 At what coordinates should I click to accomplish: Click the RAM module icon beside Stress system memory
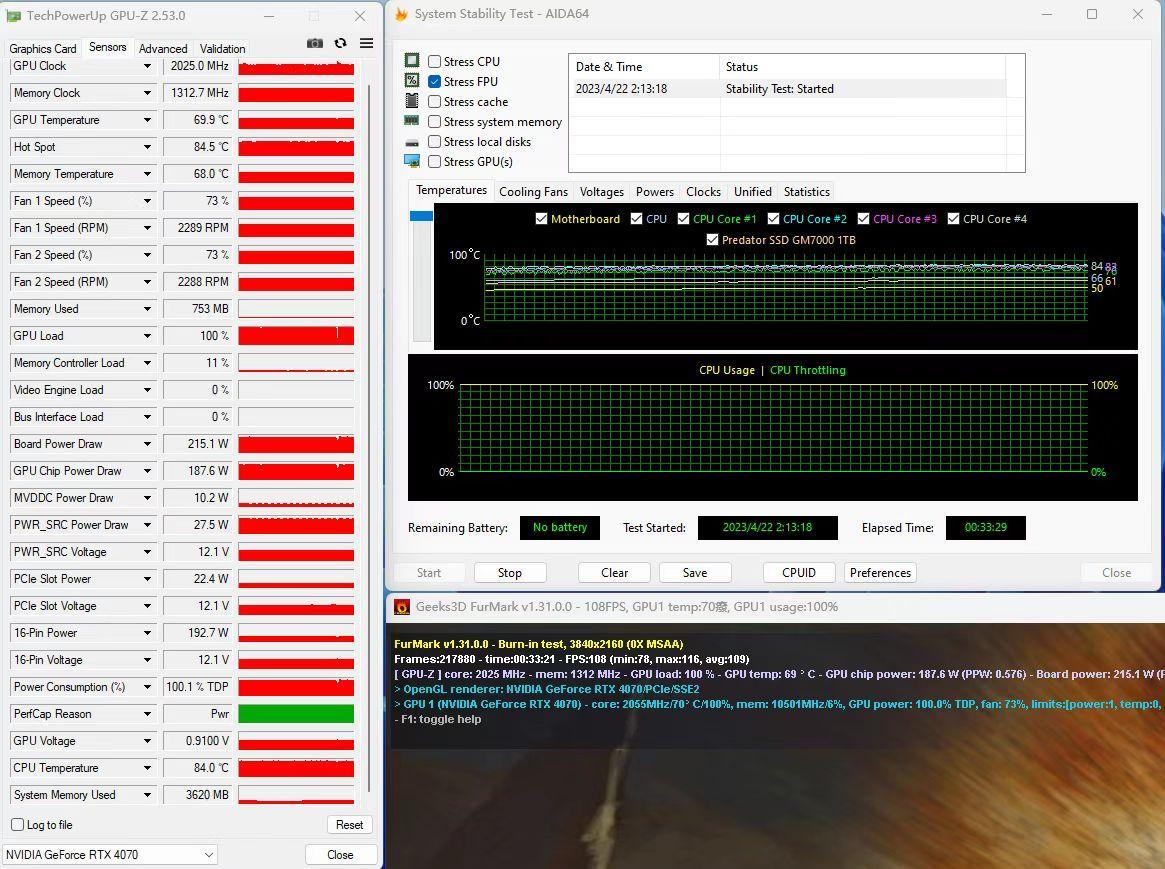(412, 120)
